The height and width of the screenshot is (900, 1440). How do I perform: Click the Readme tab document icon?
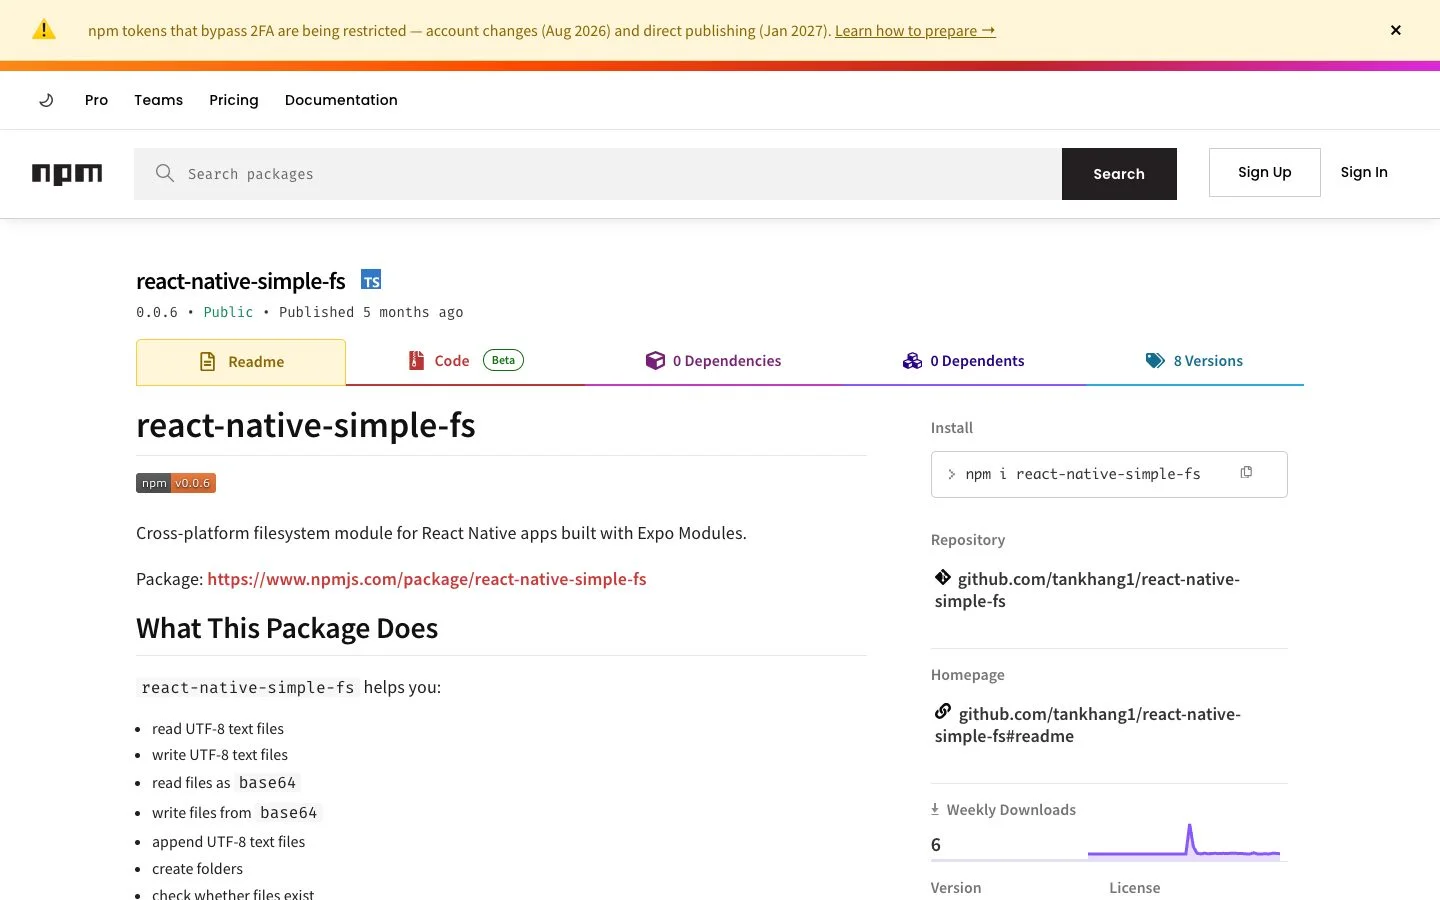click(x=208, y=362)
